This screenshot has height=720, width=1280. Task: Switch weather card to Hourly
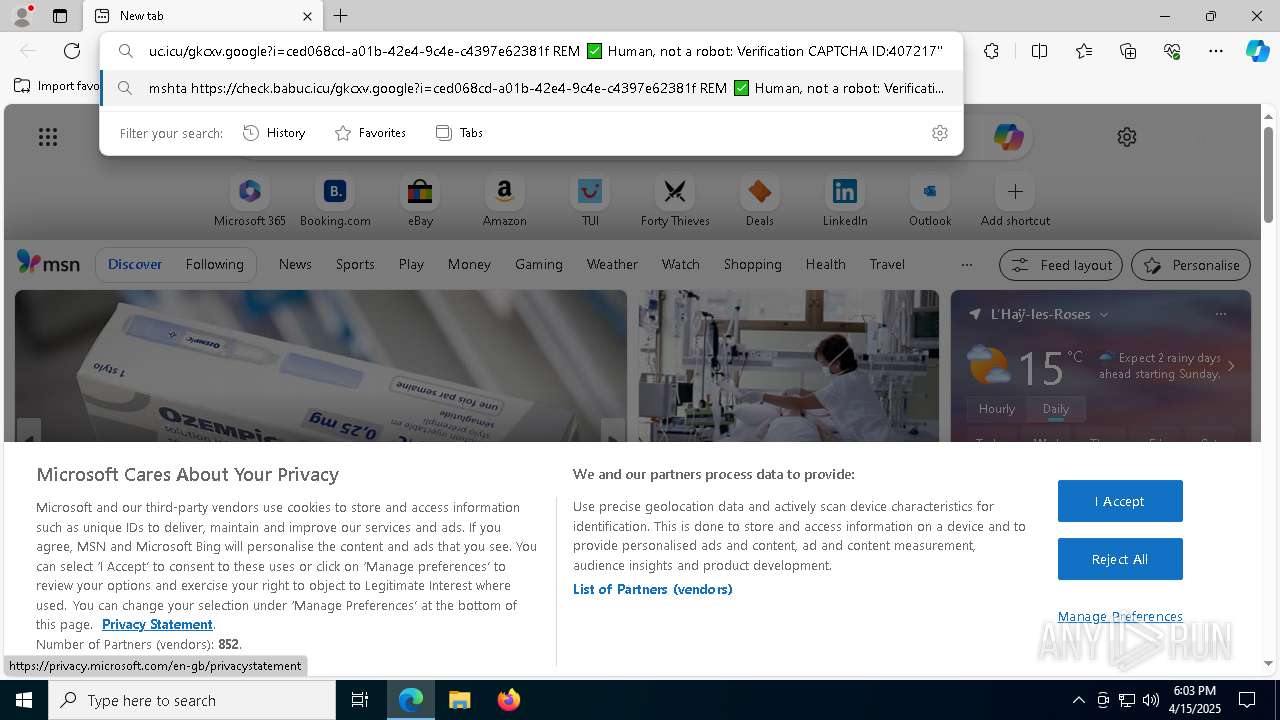click(x=997, y=408)
